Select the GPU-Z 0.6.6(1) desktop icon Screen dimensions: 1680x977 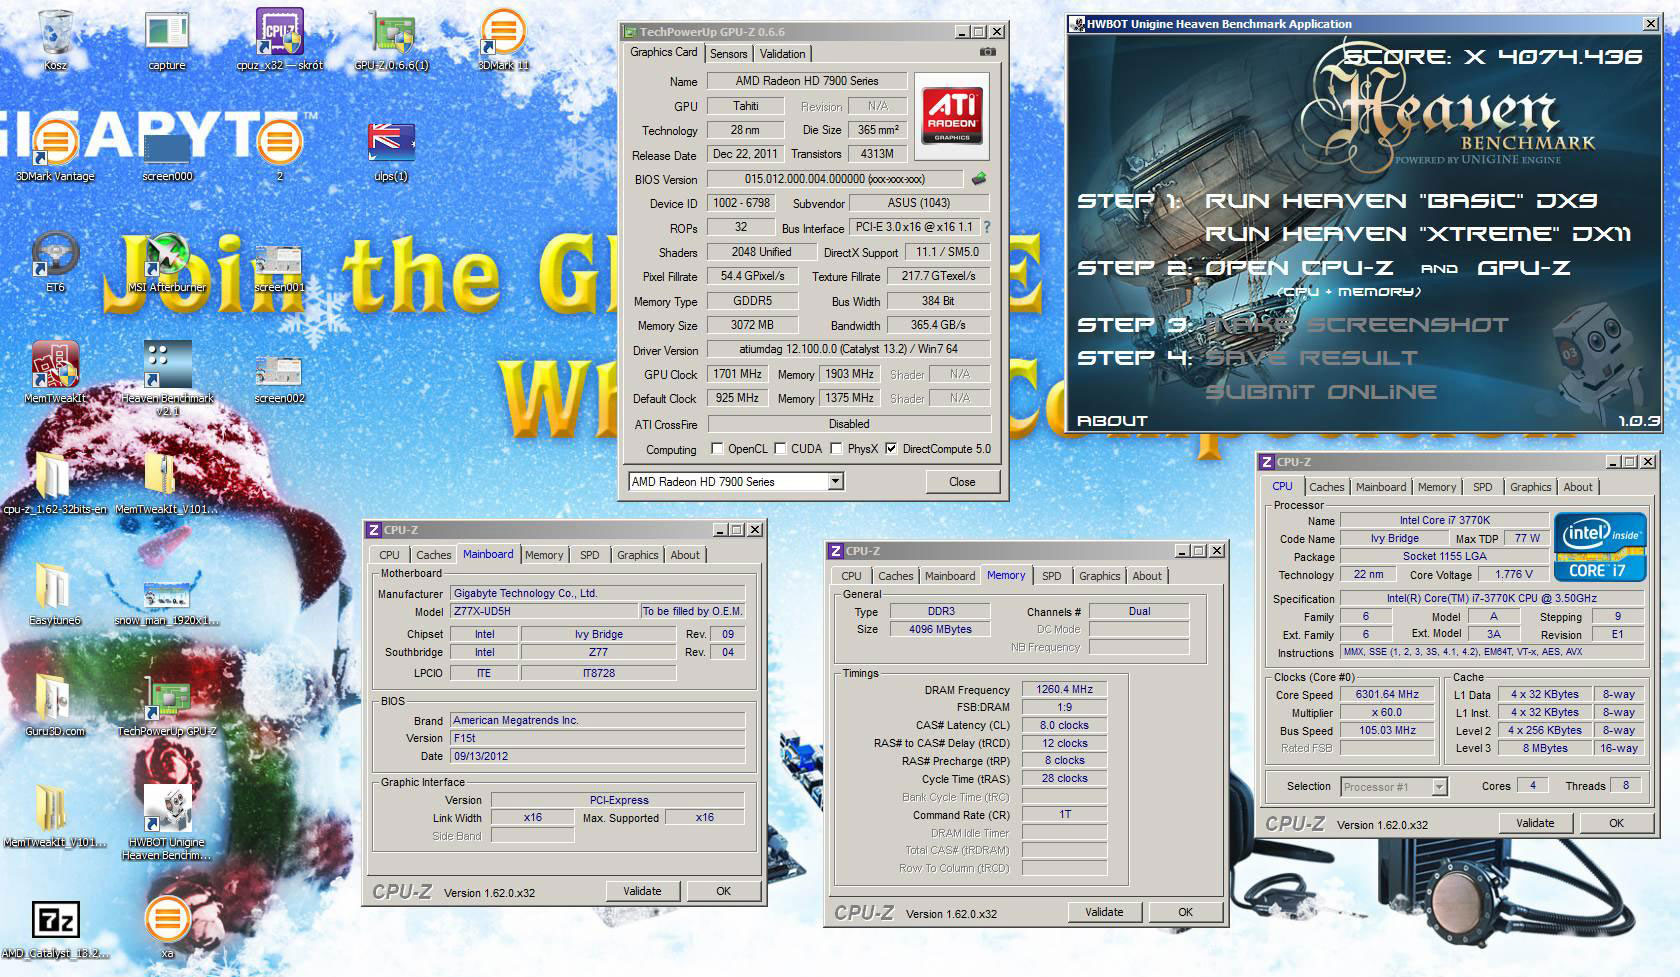point(392,40)
